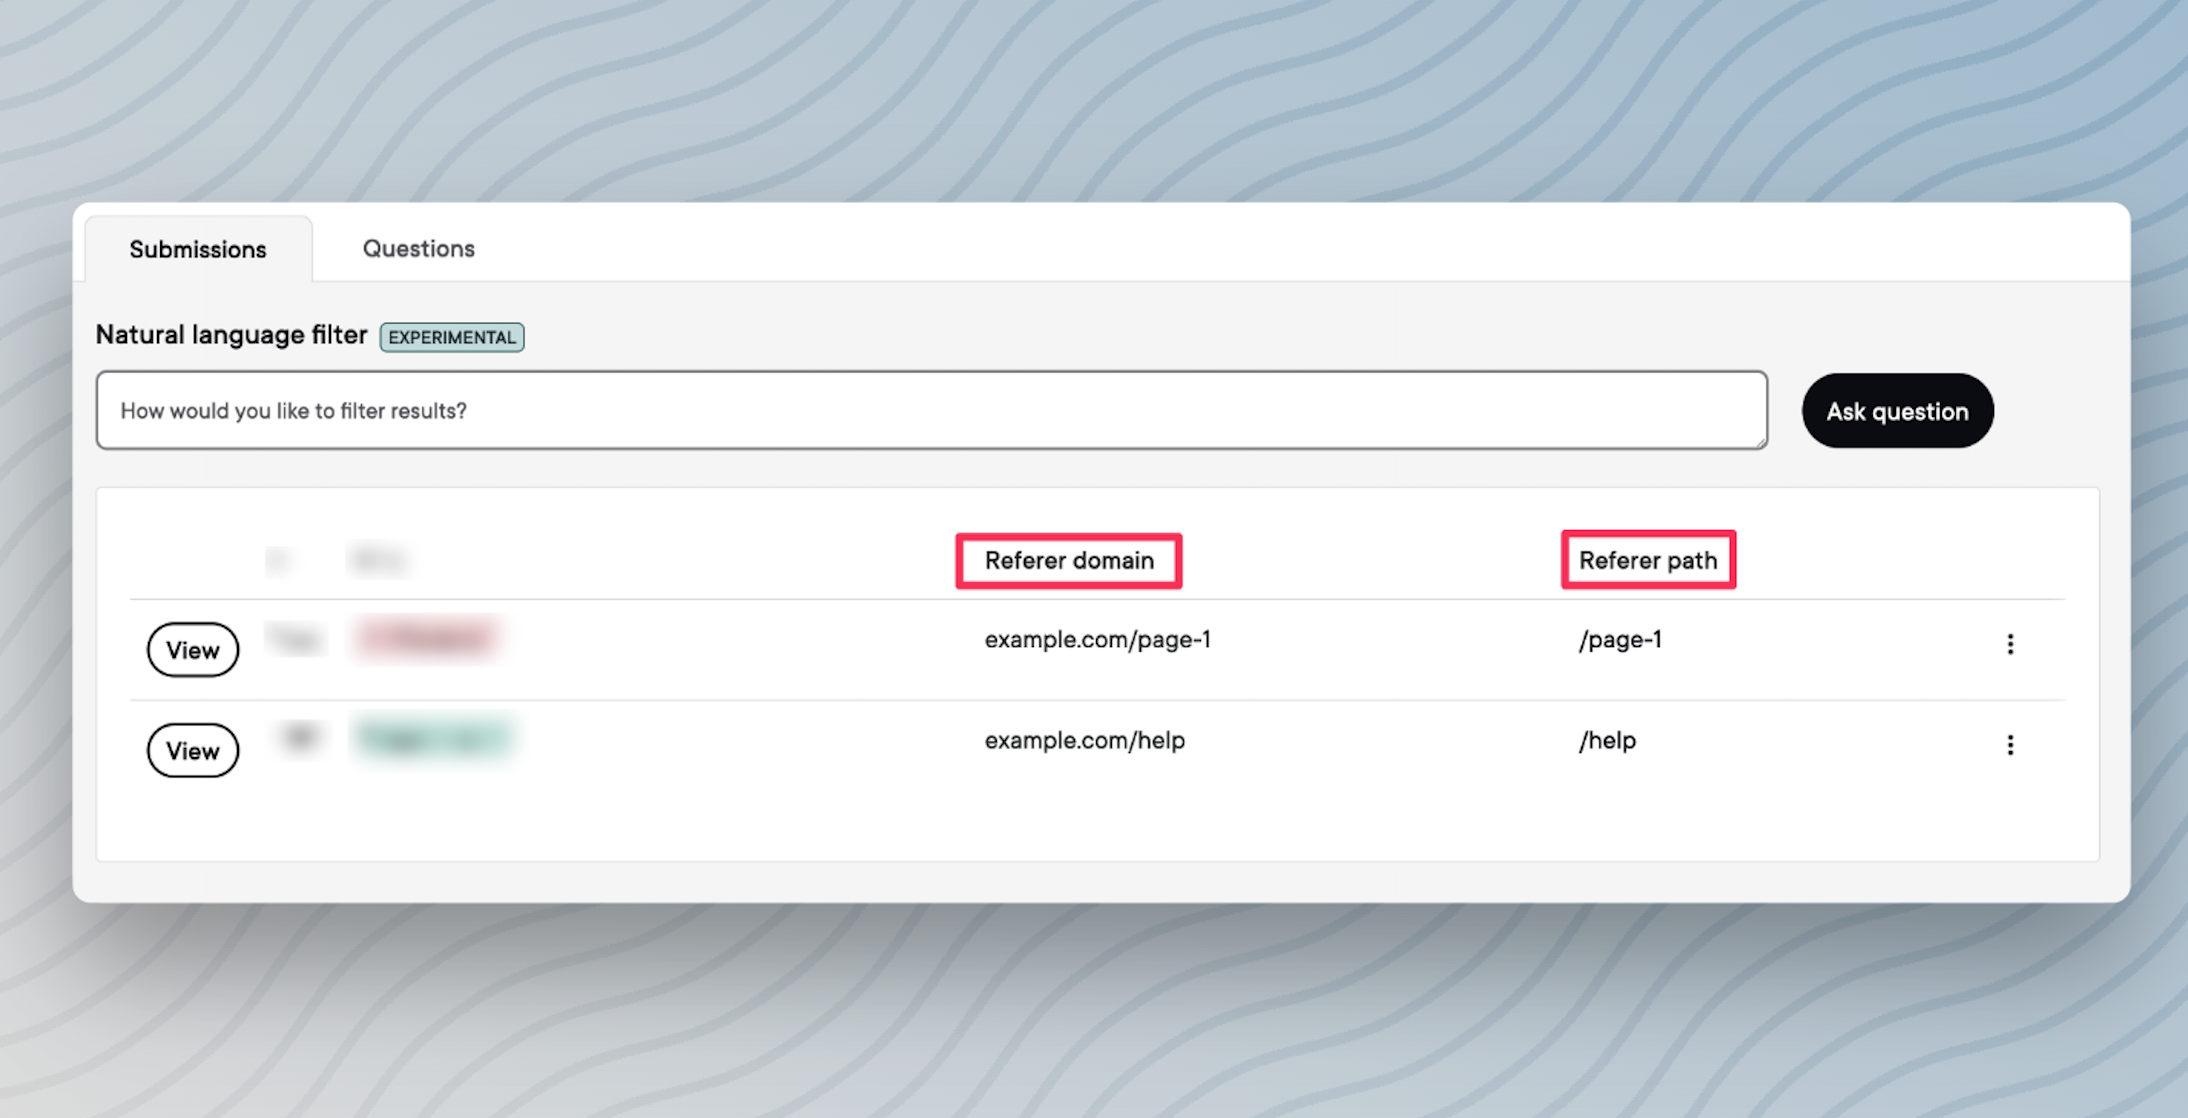Viewport: 2188px width, 1118px height.
Task: Click the /page-1 referer path cell
Action: coord(1620,639)
